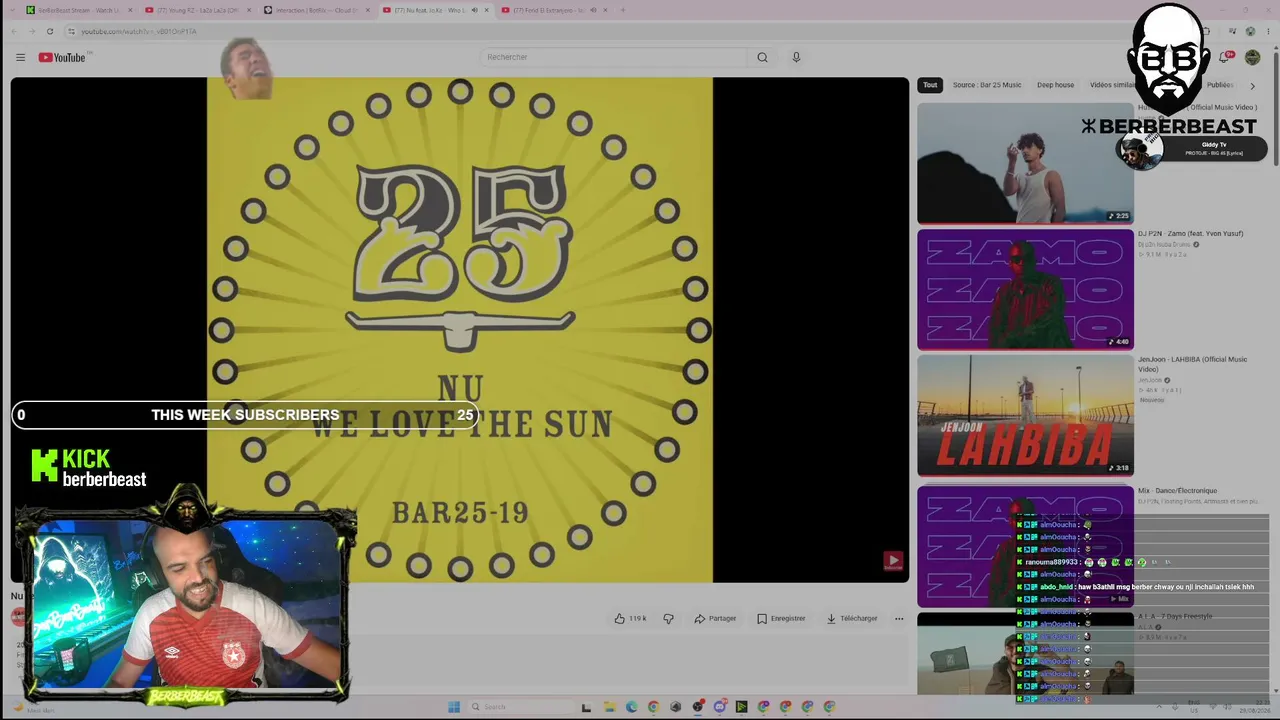Open the tab search dropdown arrow
1280x720 pixels.
(12, 10)
